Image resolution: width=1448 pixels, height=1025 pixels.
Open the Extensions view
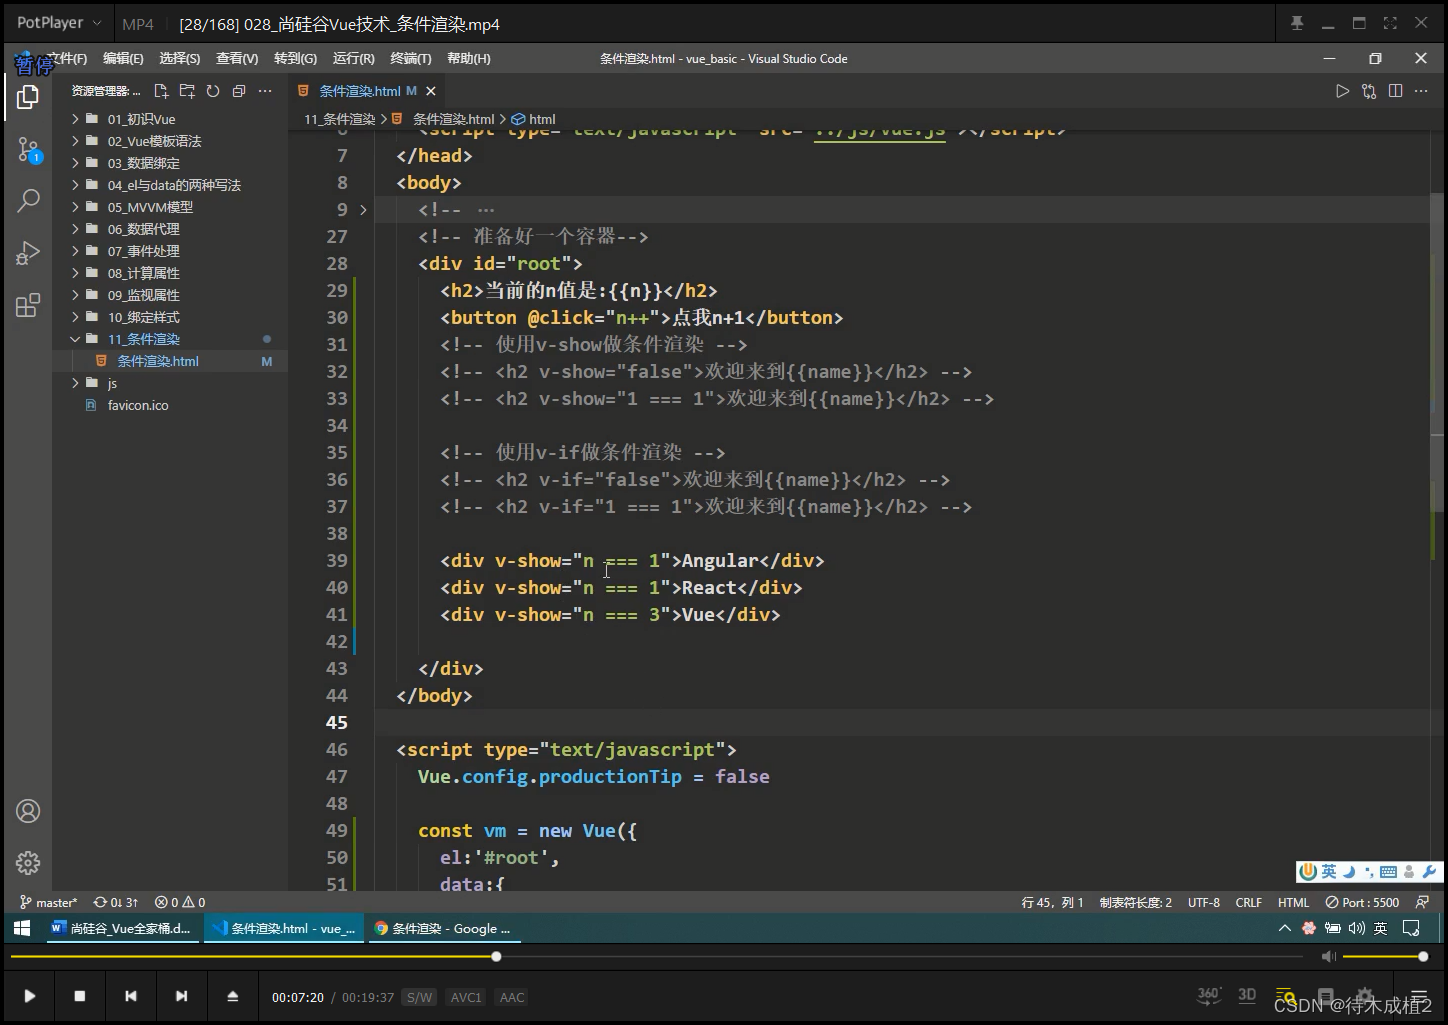pos(28,305)
